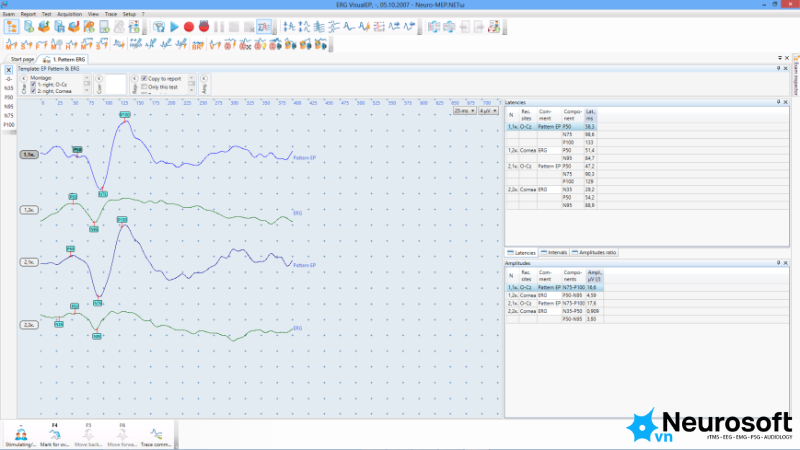Collapse the Avg section arrow

click(x=204, y=79)
